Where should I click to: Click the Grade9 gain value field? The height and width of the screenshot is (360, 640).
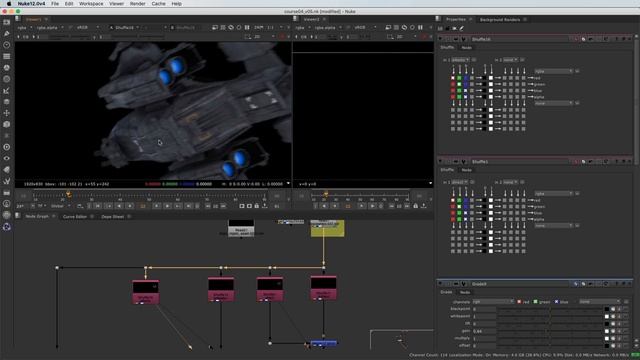tap(484, 331)
